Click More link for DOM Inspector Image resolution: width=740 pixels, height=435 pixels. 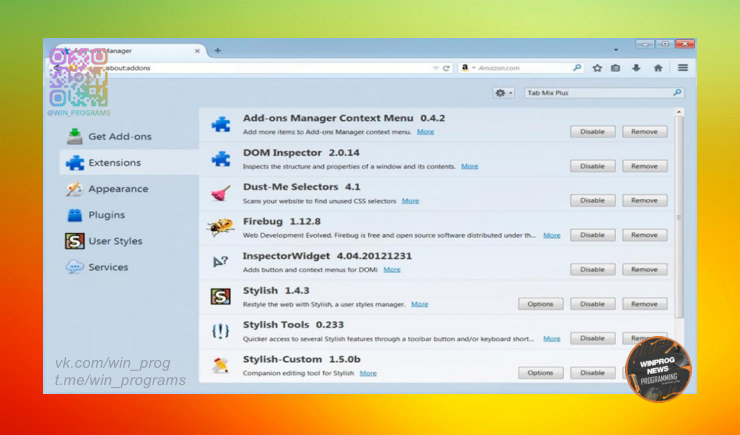point(470,166)
